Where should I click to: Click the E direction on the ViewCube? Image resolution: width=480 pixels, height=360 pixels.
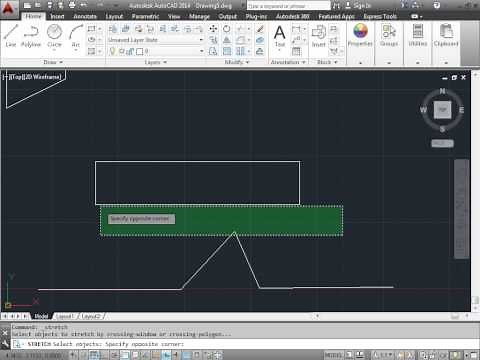tap(462, 110)
